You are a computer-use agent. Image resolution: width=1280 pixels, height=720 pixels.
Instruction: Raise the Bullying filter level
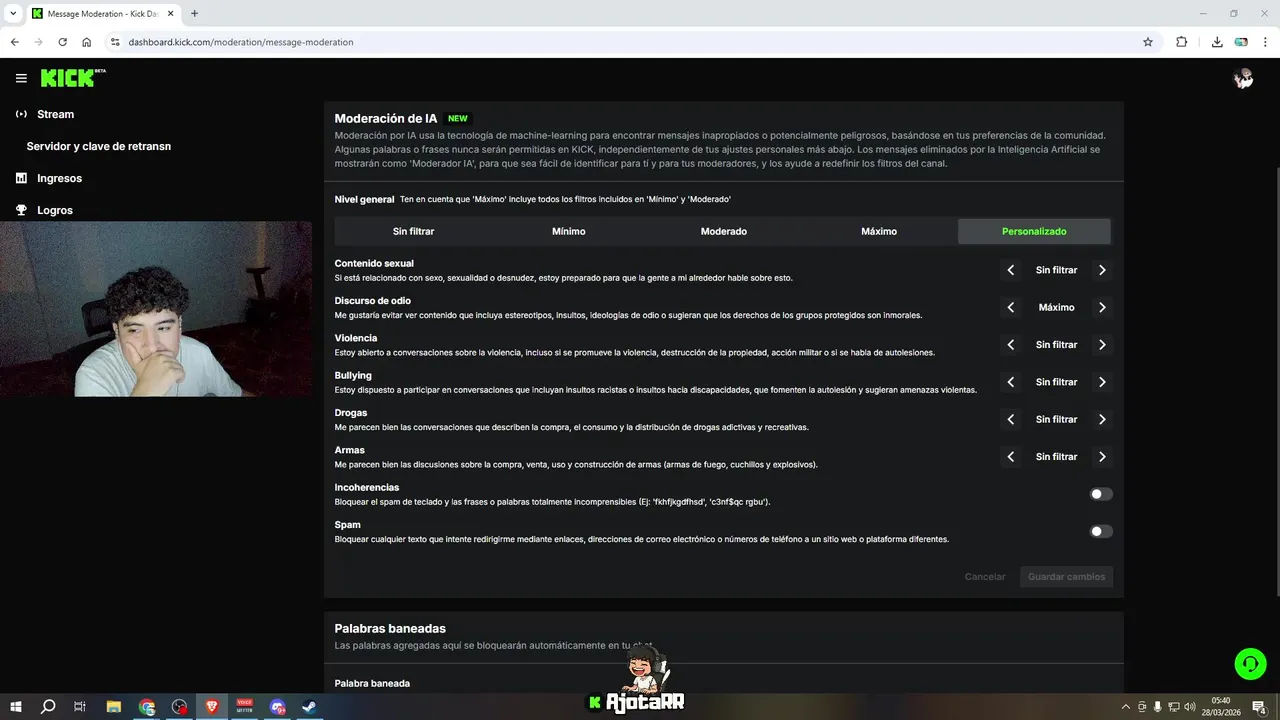pos(1102,382)
